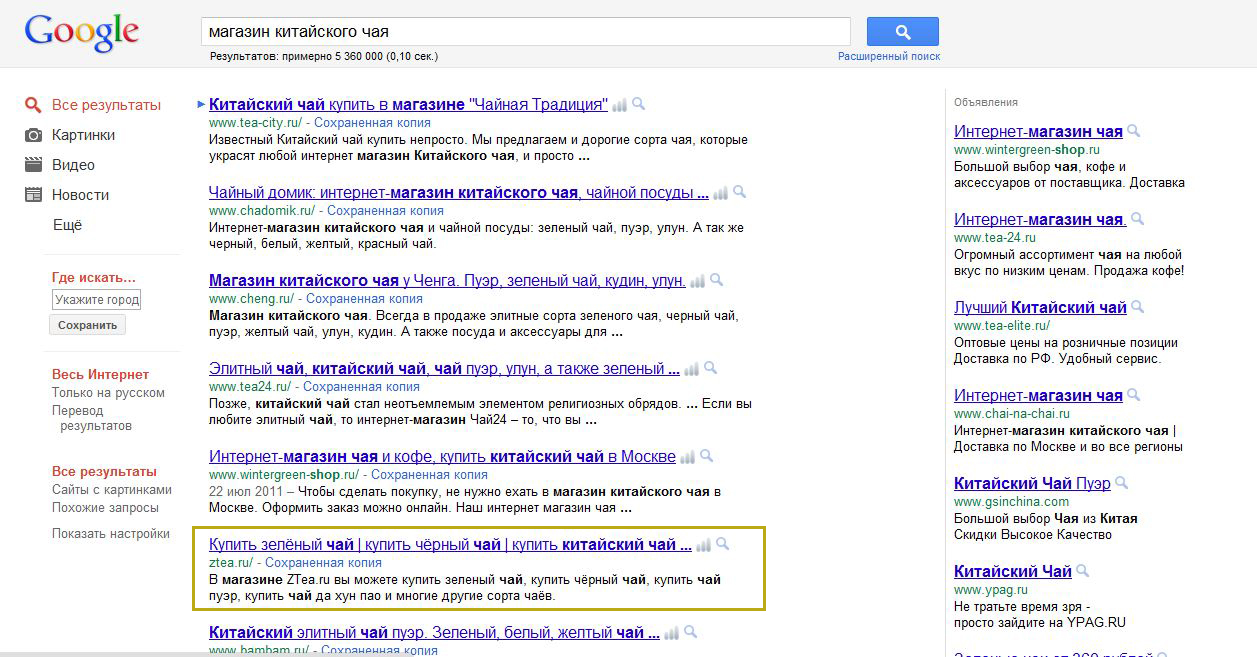Focus the main search query field
Screen dimensions: 1257x657
(x=526, y=32)
